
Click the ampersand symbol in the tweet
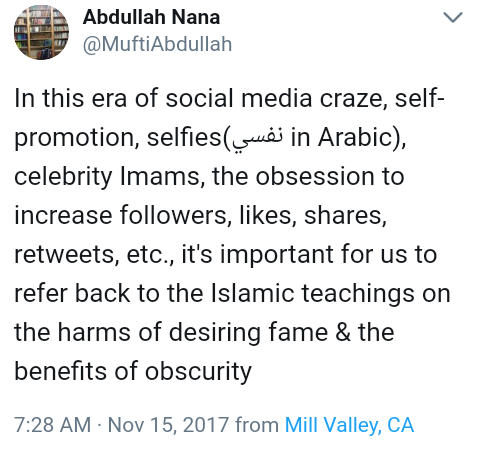click(x=343, y=332)
